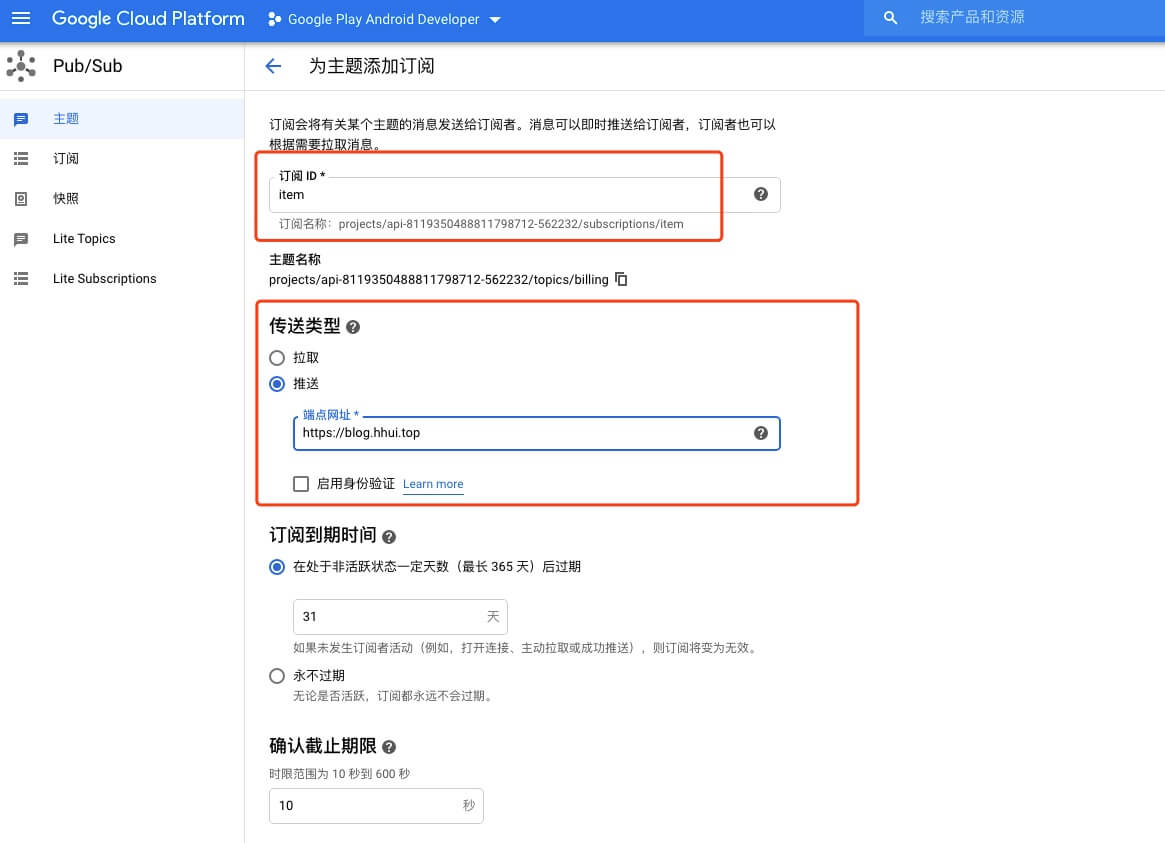The image size is (1165, 843).
Task: Click the Pub/Sub product title text
Action: tap(88, 66)
